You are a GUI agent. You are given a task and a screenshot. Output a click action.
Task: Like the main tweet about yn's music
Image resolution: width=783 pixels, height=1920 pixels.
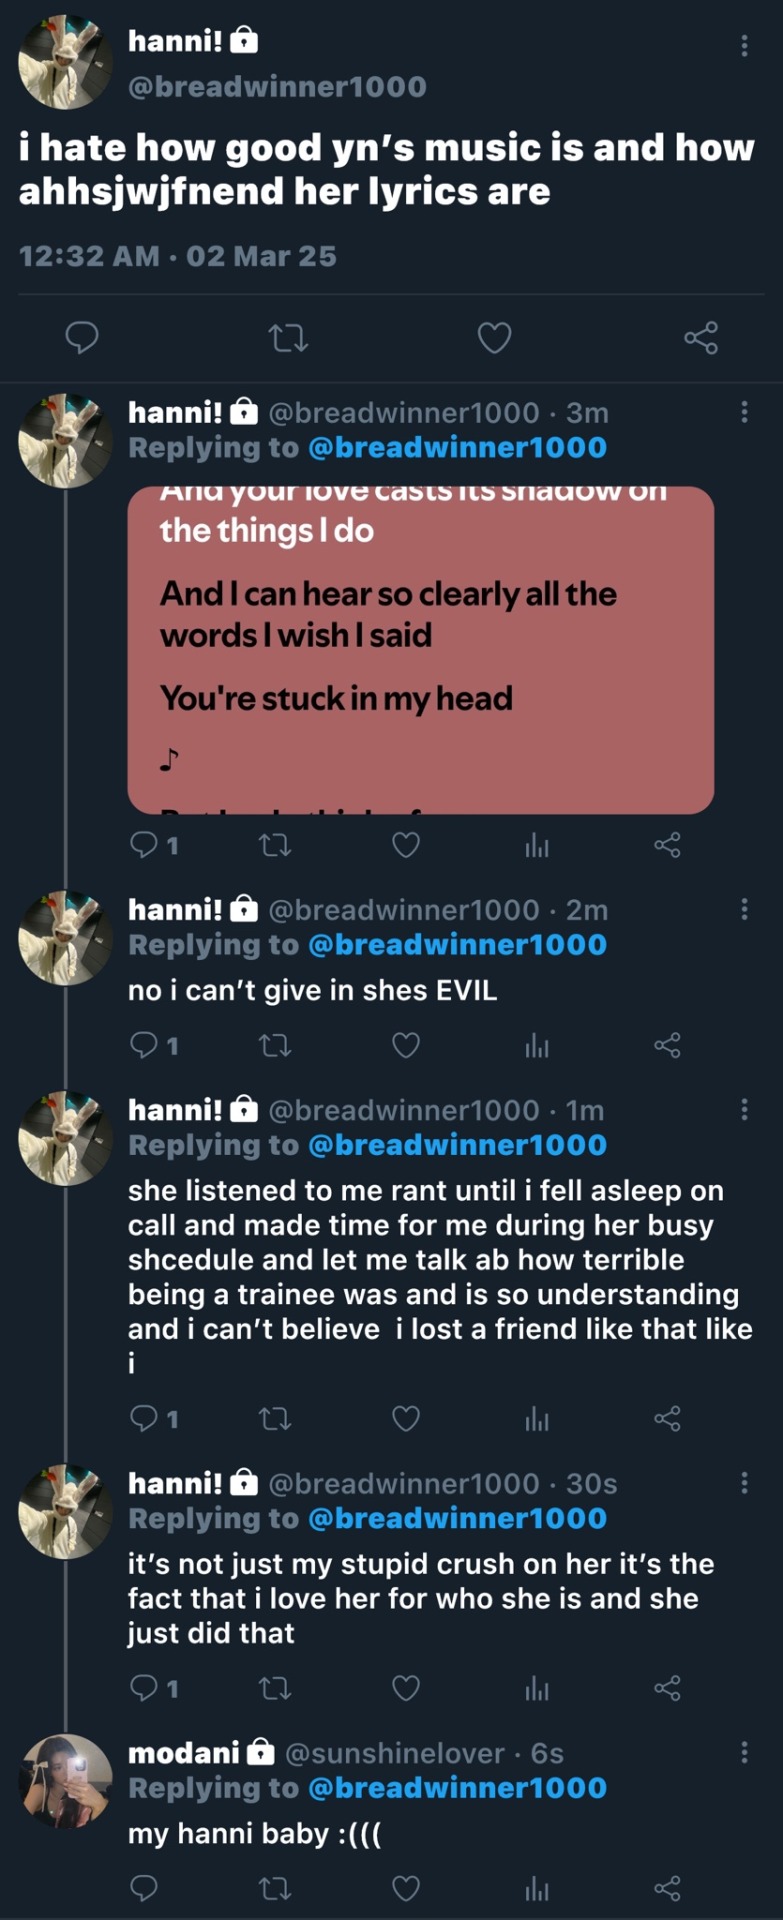click(494, 338)
